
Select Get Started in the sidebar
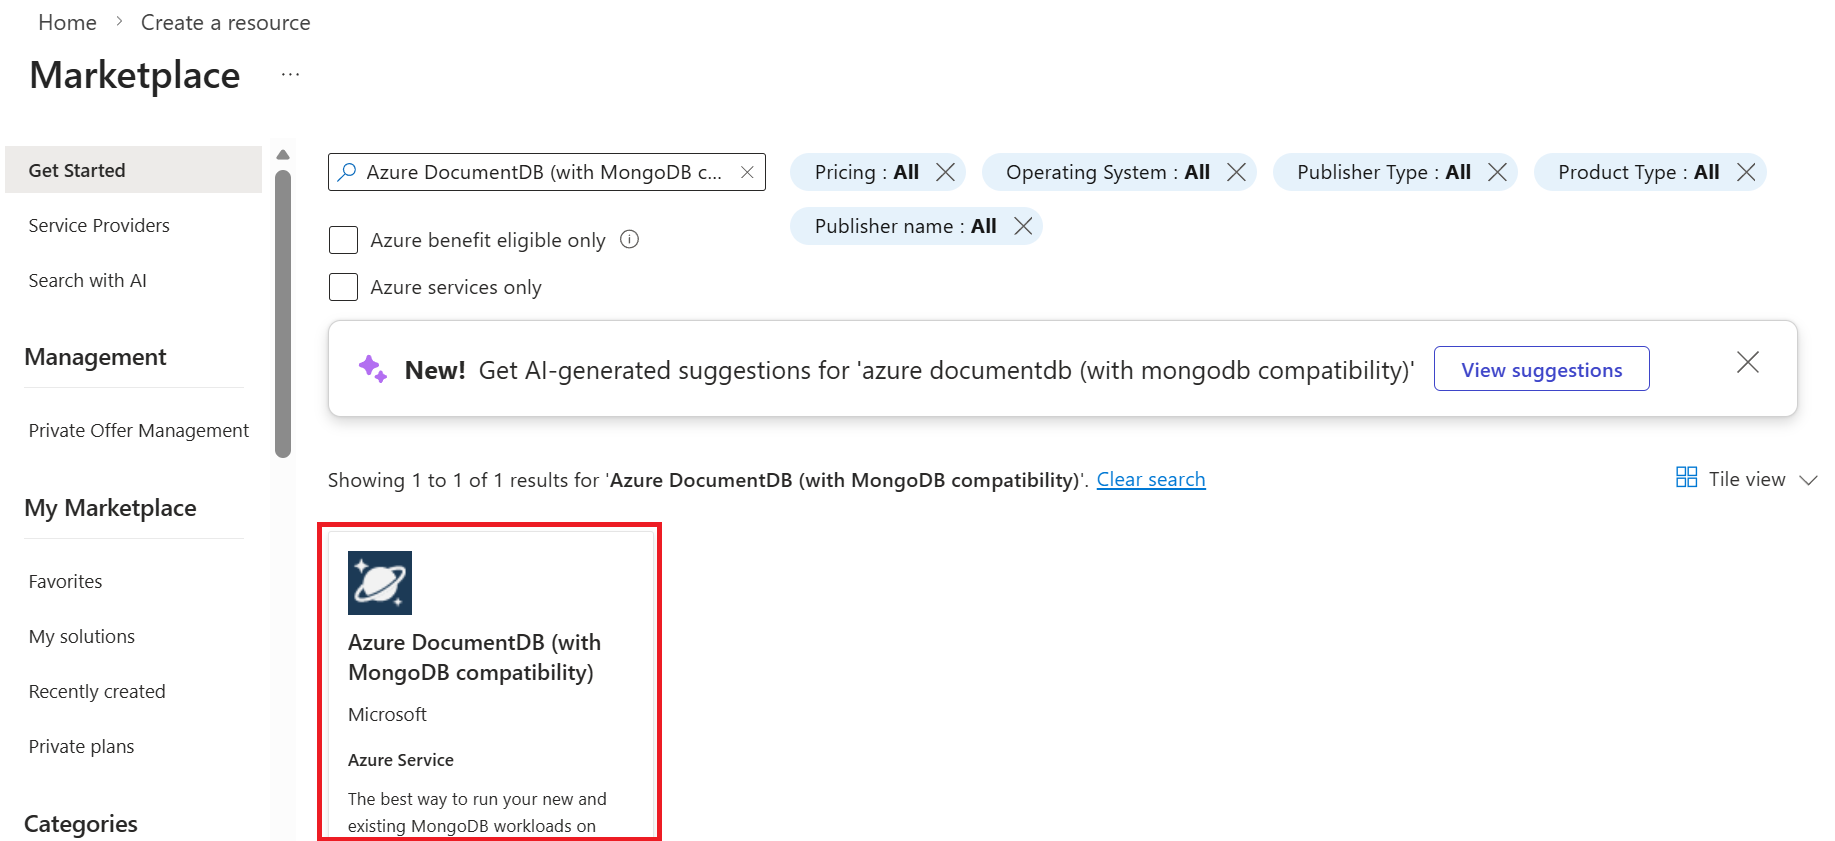[77, 169]
